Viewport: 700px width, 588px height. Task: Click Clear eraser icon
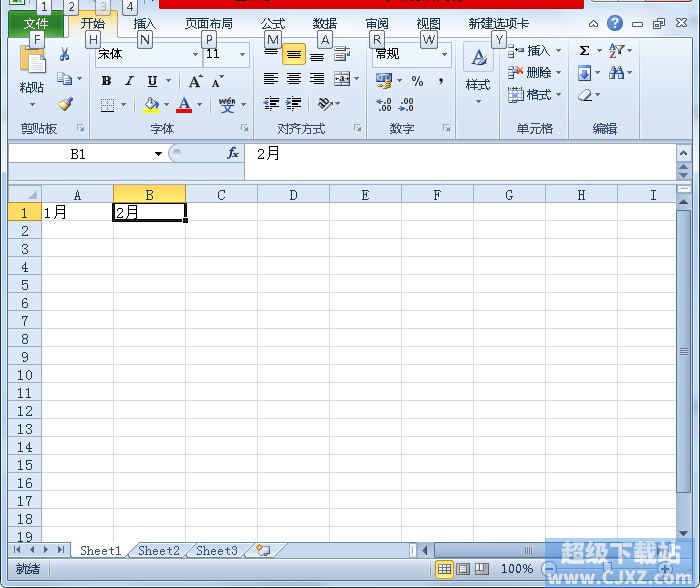click(585, 95)
